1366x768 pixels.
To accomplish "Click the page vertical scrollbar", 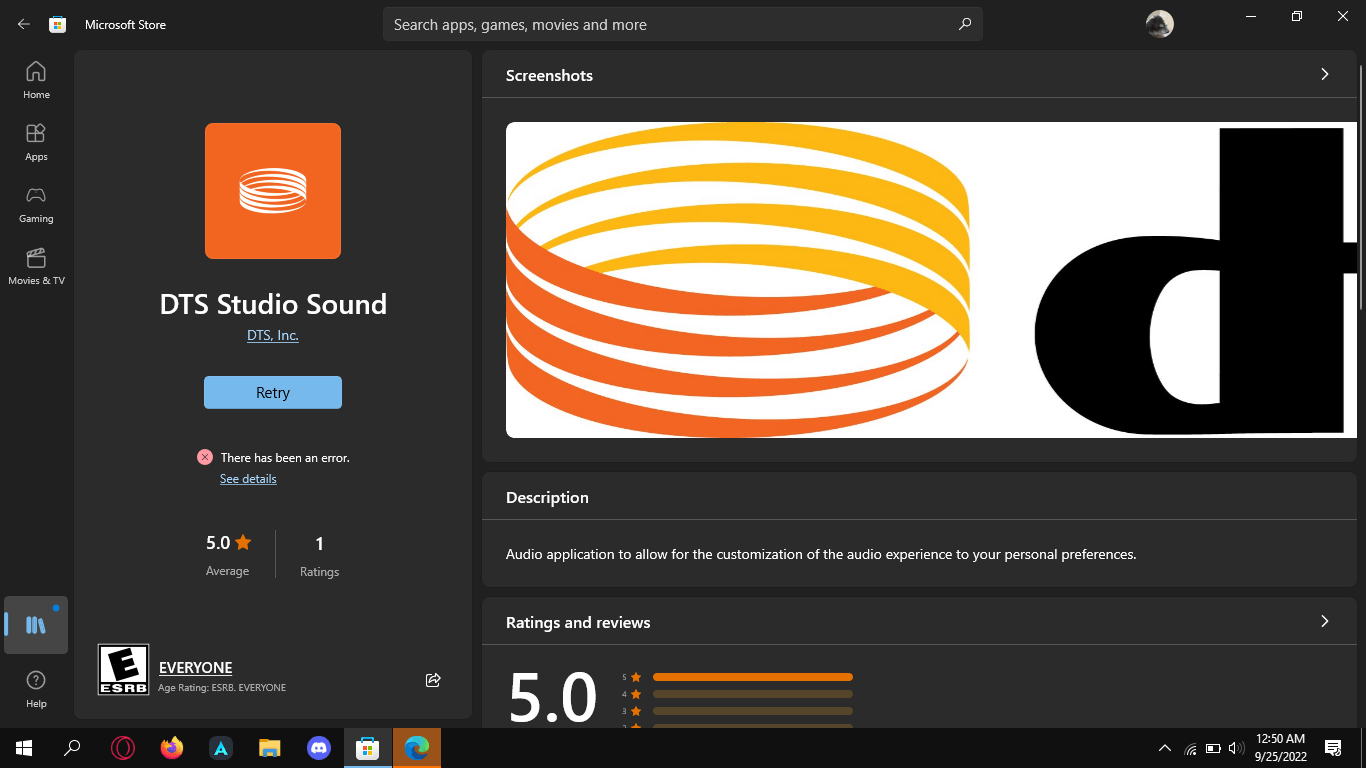I will click(1361, 187).
